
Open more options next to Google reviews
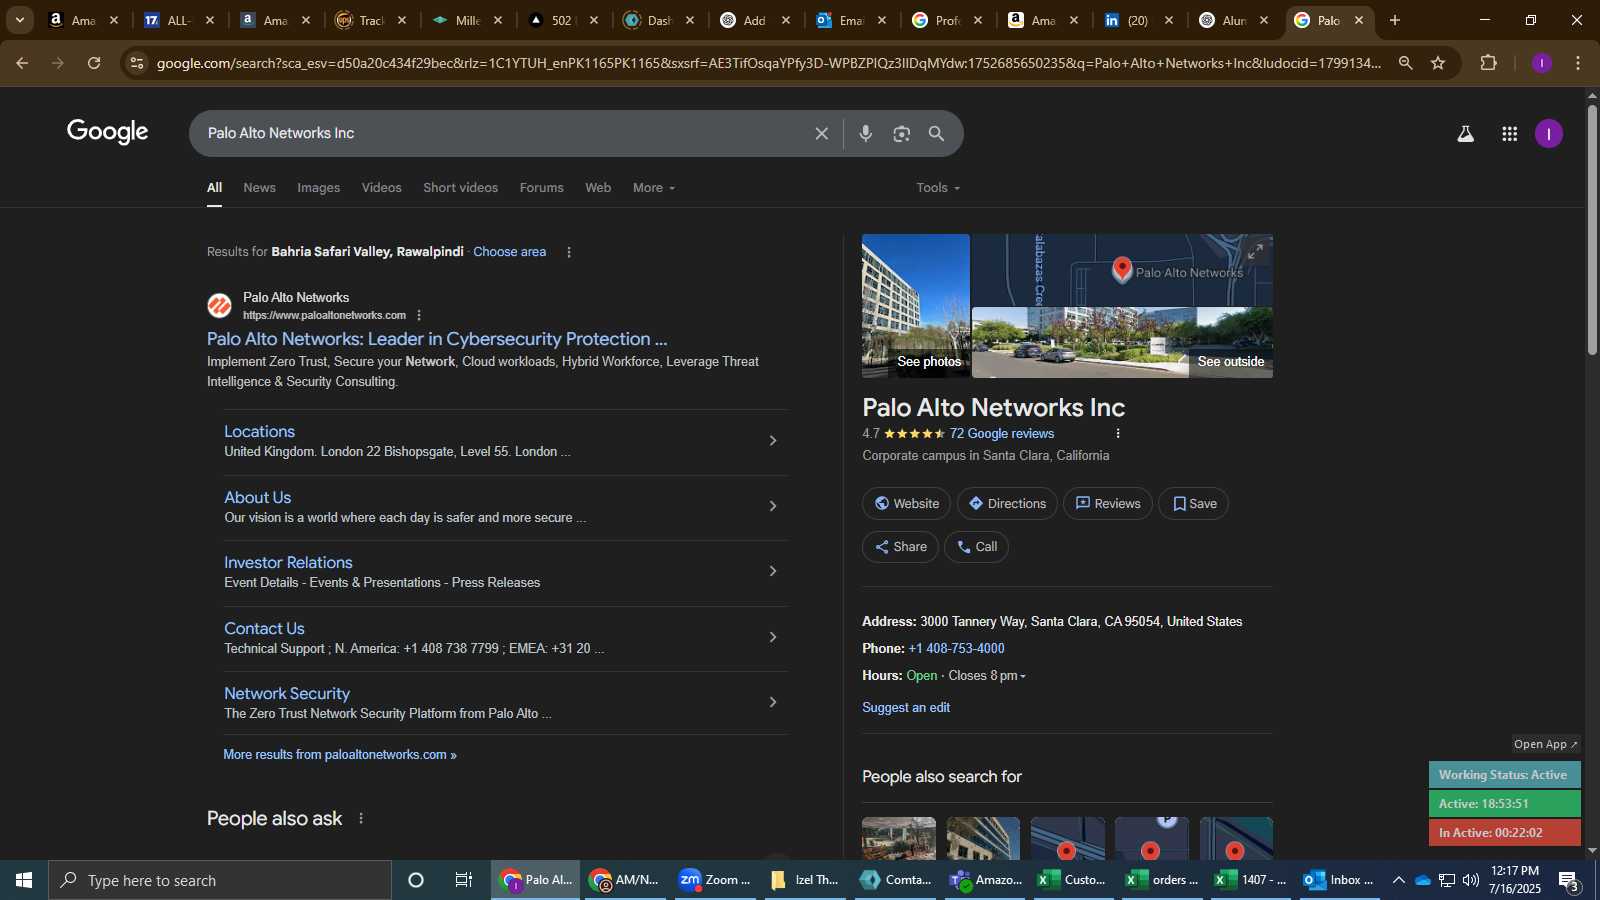pos(1118,433)
